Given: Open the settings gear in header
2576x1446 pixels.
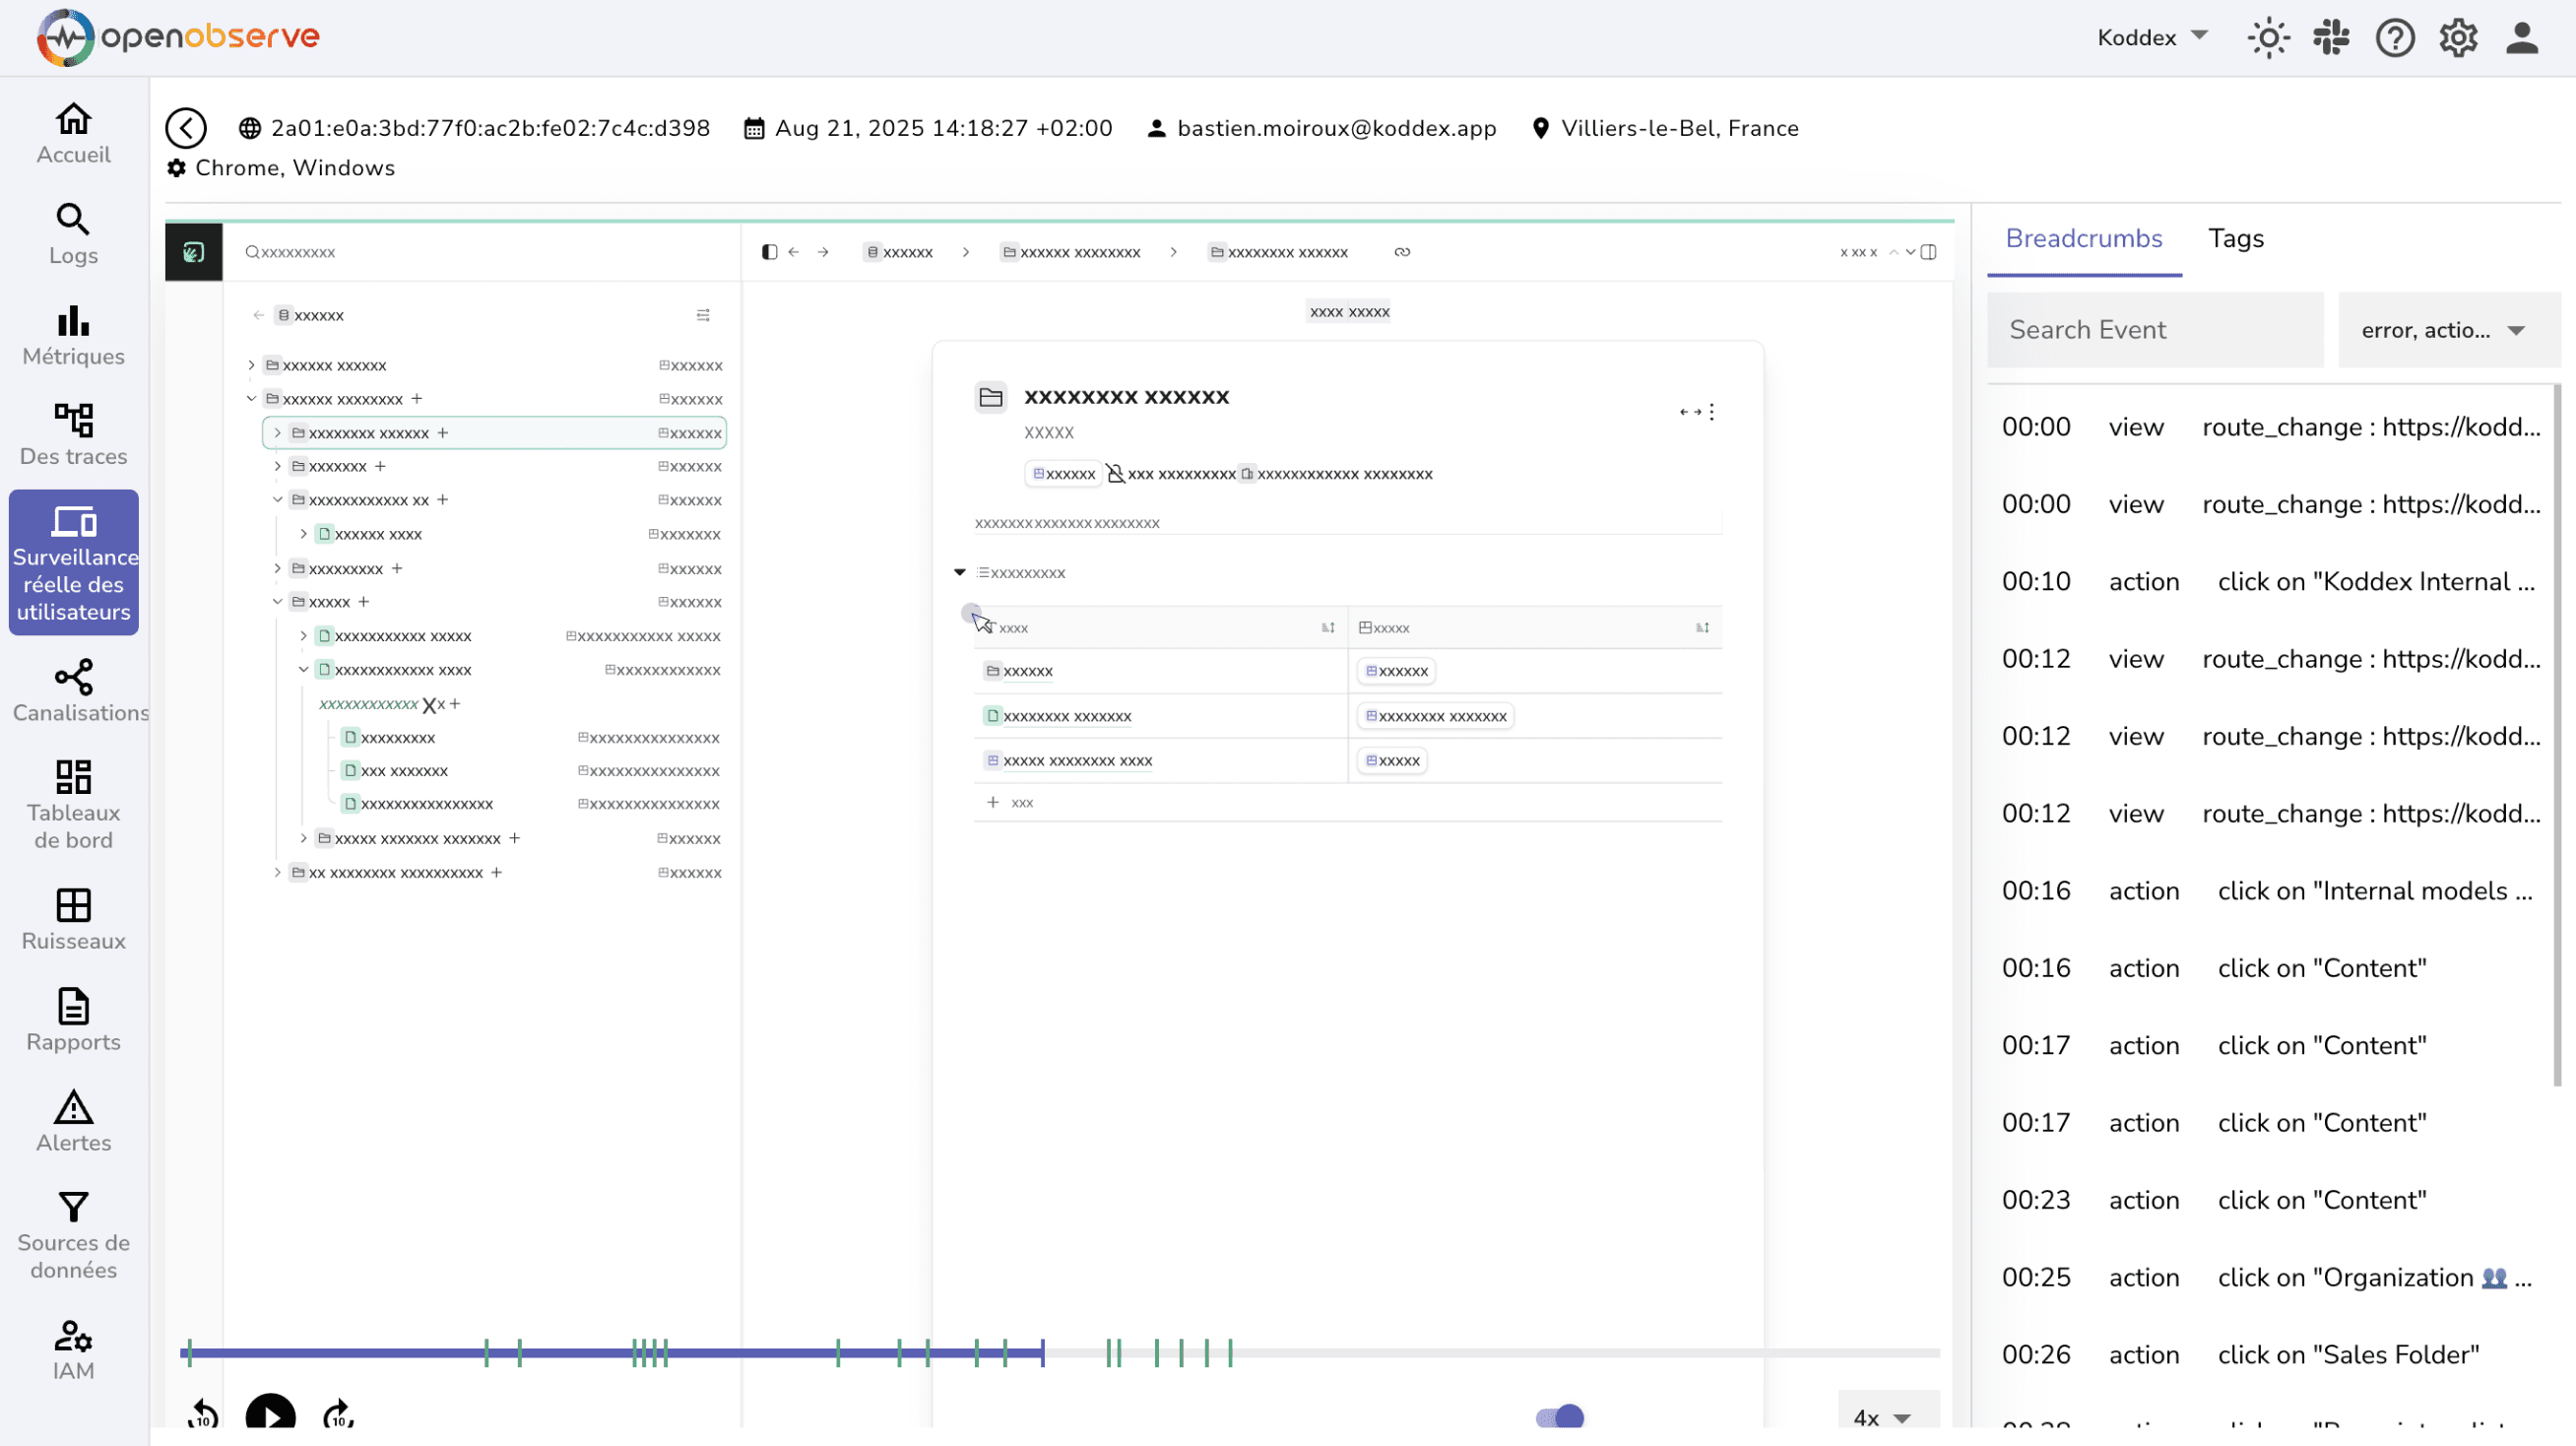Looking at the screenshot, I should coord(2458,38).
